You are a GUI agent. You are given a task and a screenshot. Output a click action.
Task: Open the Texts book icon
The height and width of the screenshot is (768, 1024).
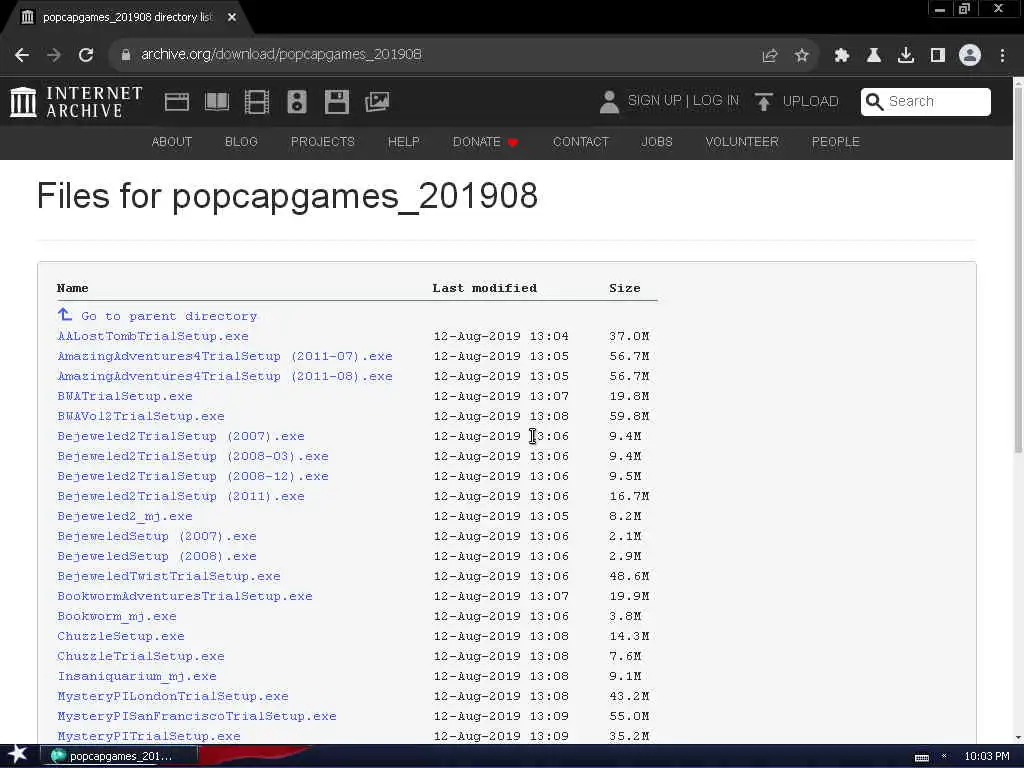[217, 102]
